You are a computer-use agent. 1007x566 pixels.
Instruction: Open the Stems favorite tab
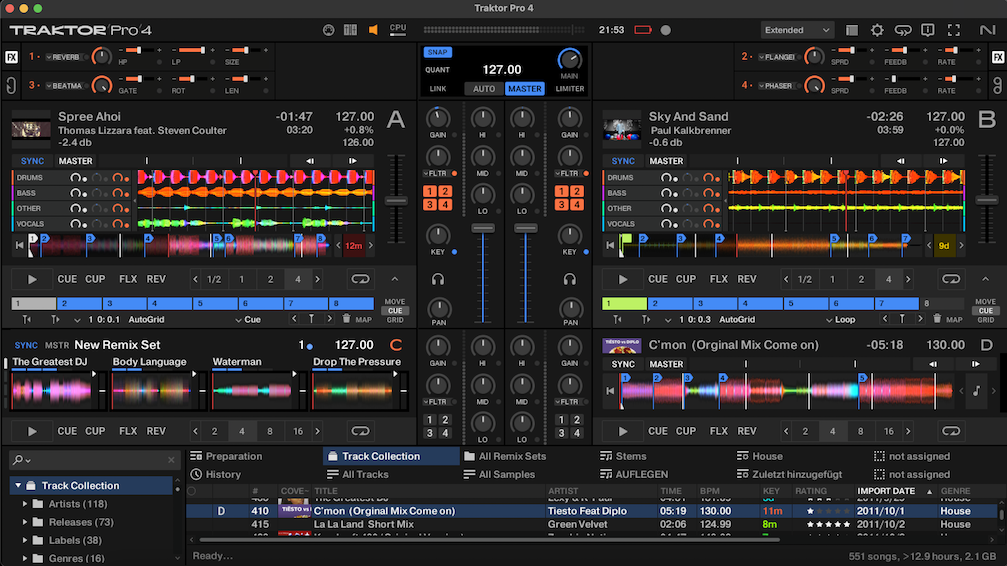[x=623, y=456]
